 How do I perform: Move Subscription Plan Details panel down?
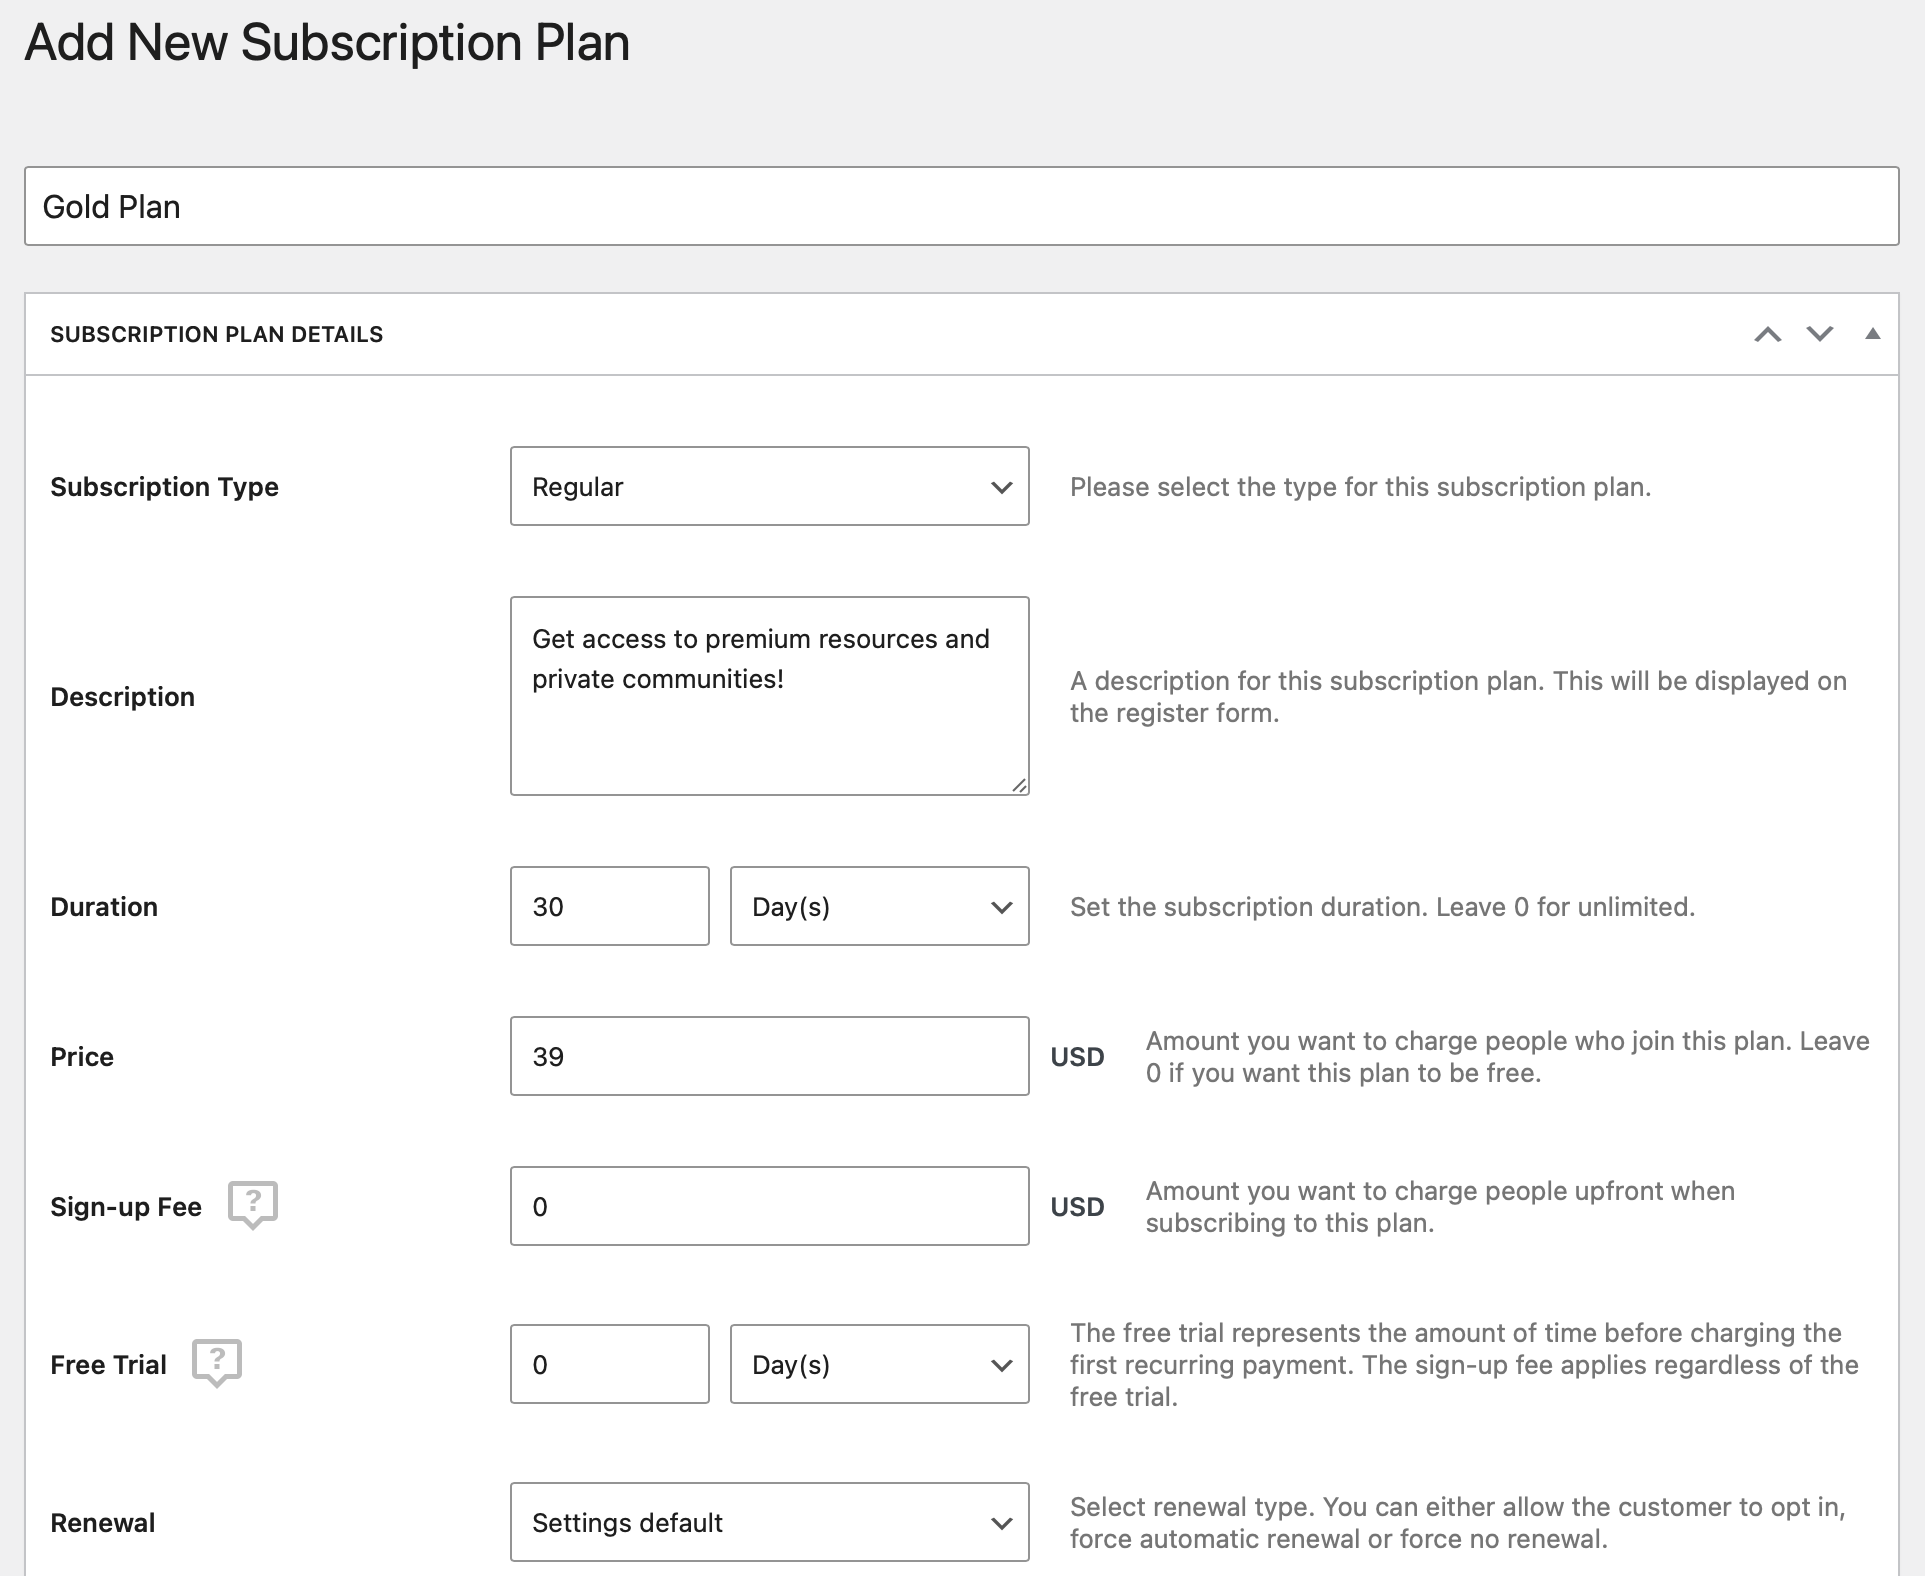click(x=1820, y=334)
